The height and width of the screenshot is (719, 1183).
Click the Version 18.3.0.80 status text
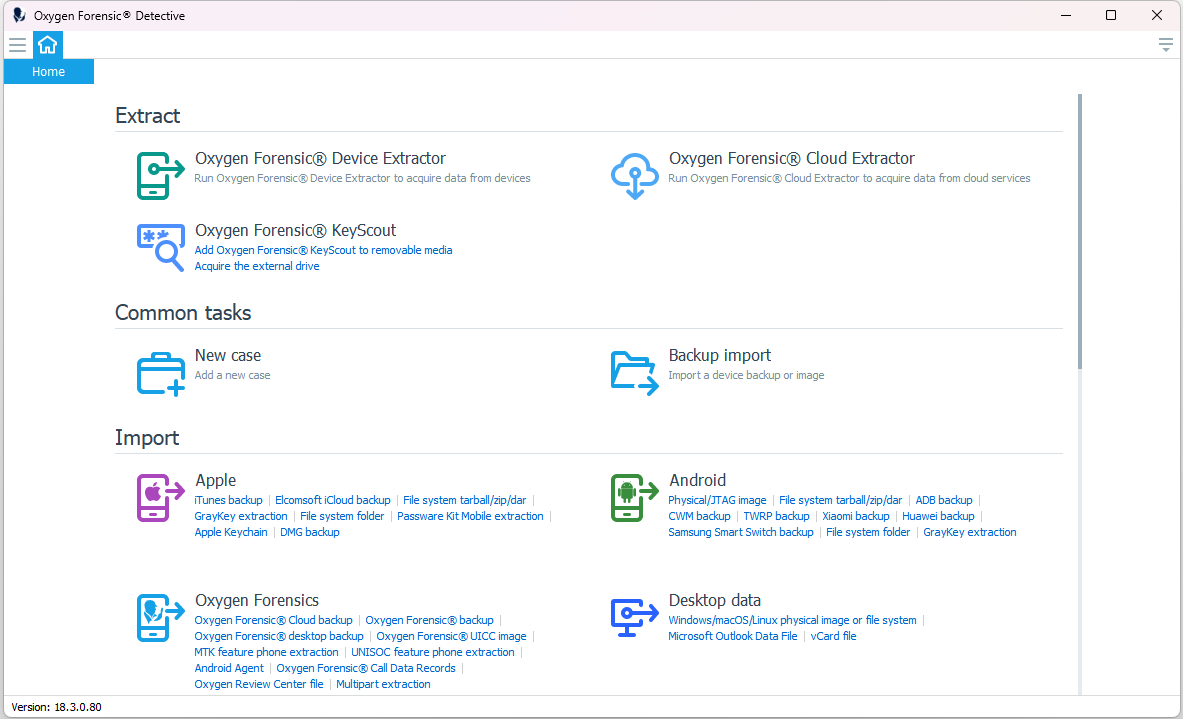point(57,707)
